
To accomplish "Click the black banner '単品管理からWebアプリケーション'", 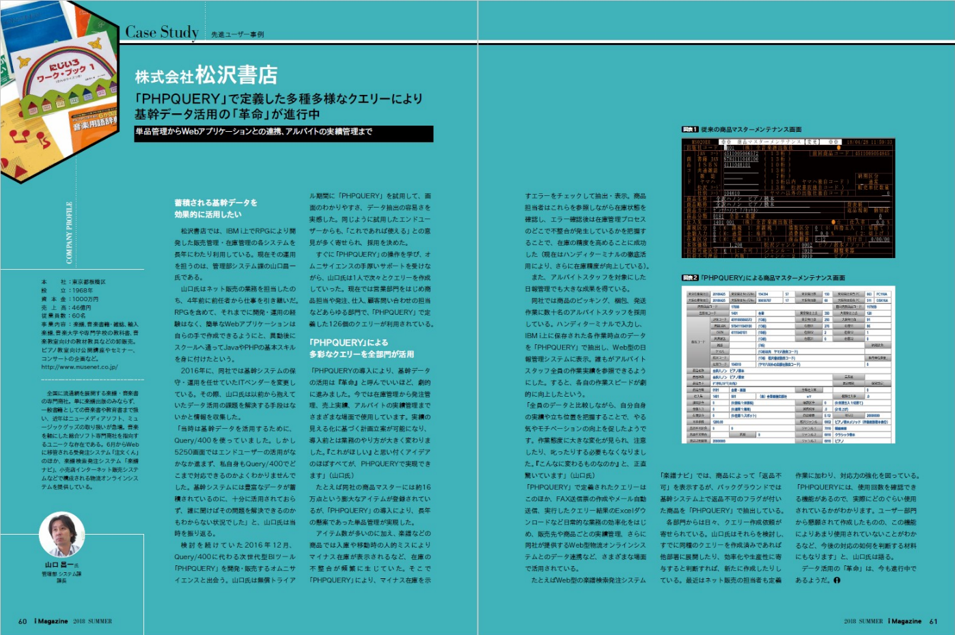I will click(284, 133).
